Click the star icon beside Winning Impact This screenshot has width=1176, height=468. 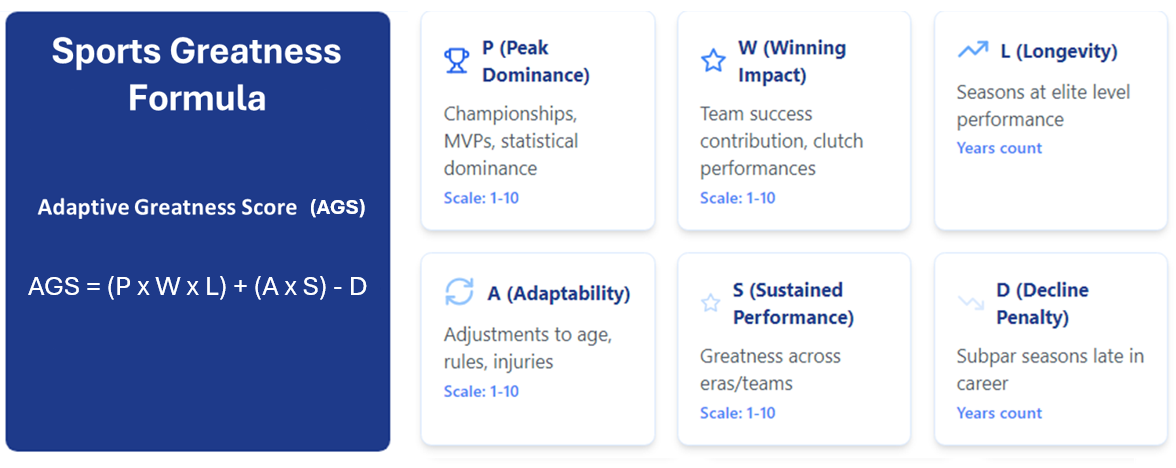click(712, 61)
